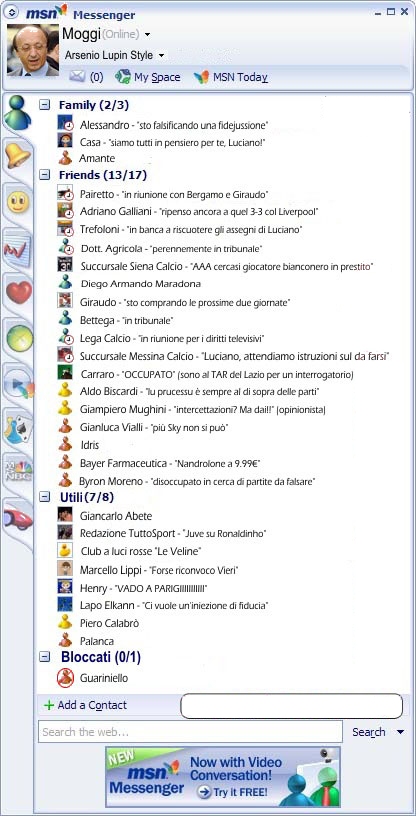Open the alerts bell tab
Viewport: 416px width, 816px height.
(x=18, y=156)
